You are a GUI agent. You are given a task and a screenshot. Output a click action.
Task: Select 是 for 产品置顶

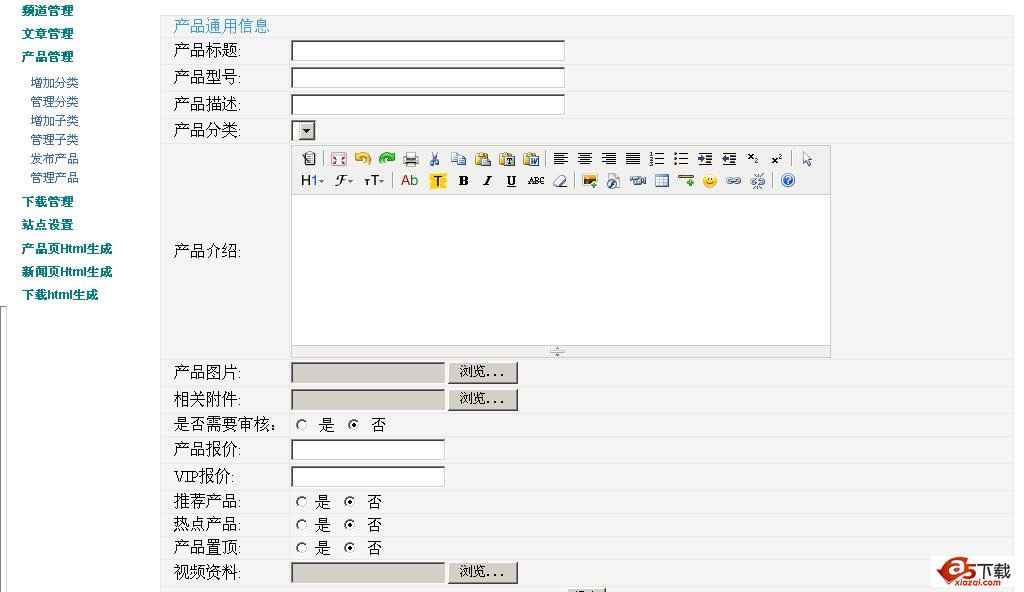pos(301,548)
